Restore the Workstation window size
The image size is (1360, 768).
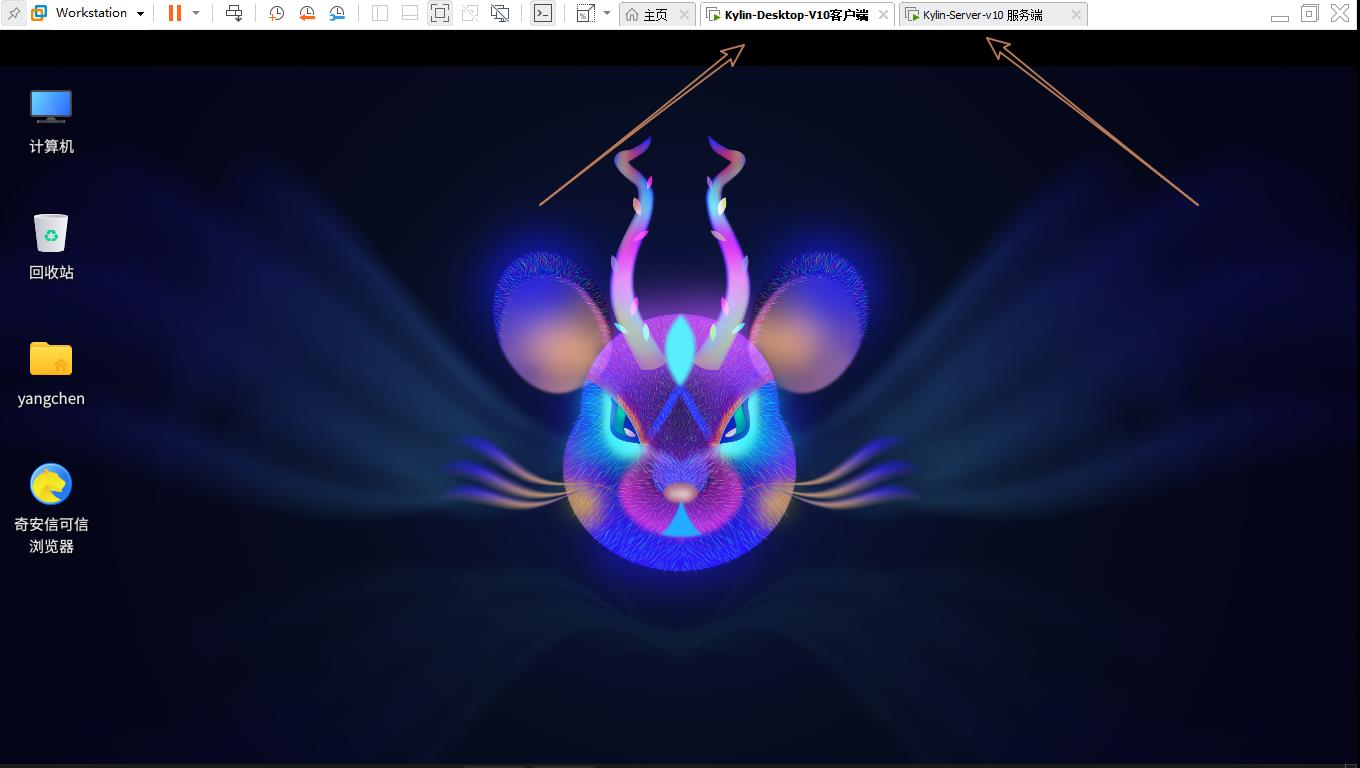1310,14
